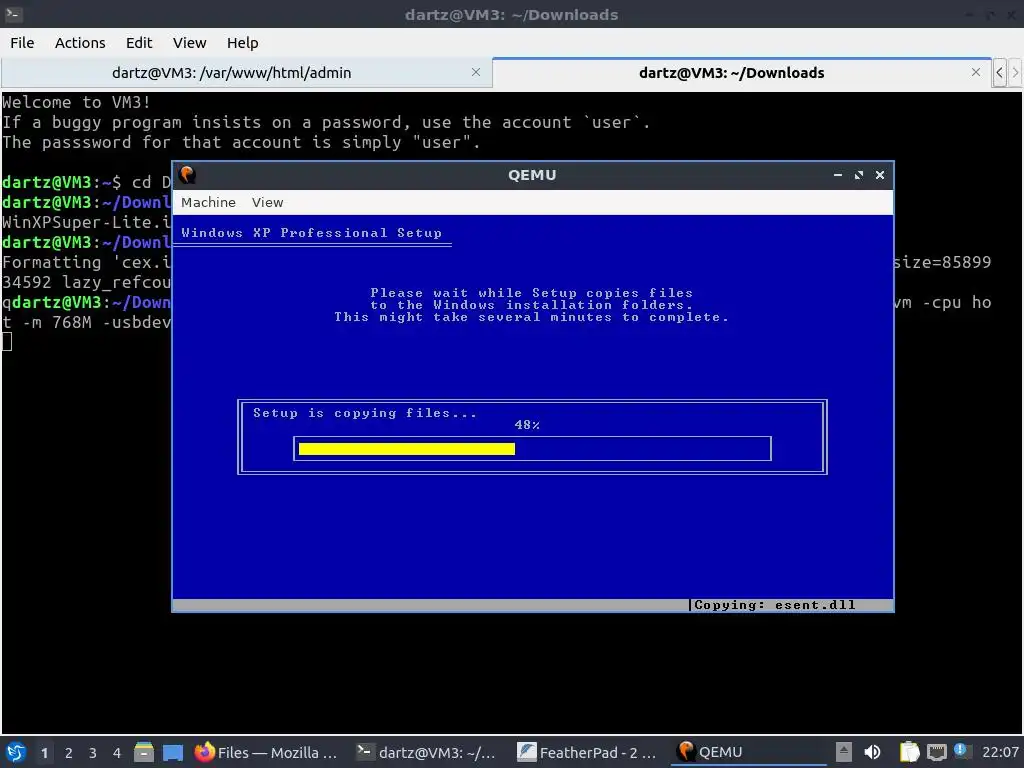Click the 'Welcome to VM3!' terminal line

pos(76,103)
